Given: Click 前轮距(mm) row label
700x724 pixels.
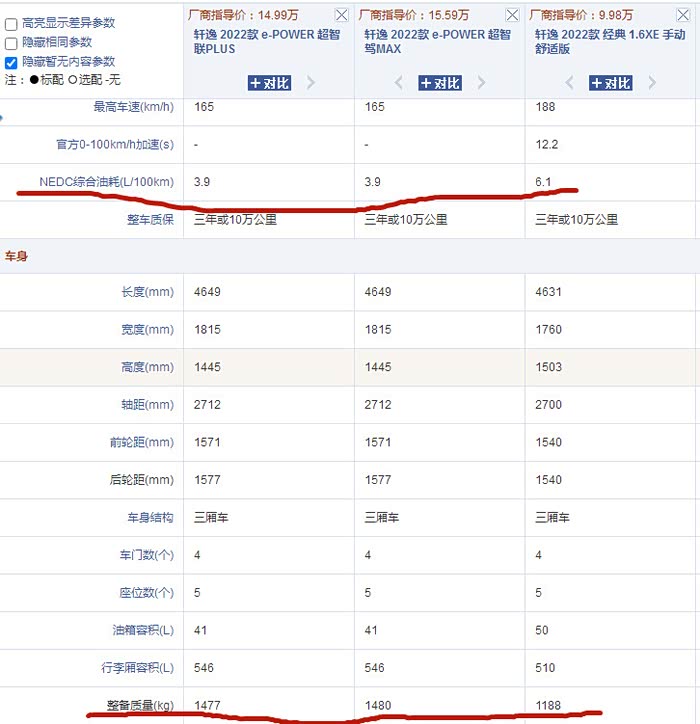Looking at the screenshot, I should pyautogui.click(x=142, y=442).
